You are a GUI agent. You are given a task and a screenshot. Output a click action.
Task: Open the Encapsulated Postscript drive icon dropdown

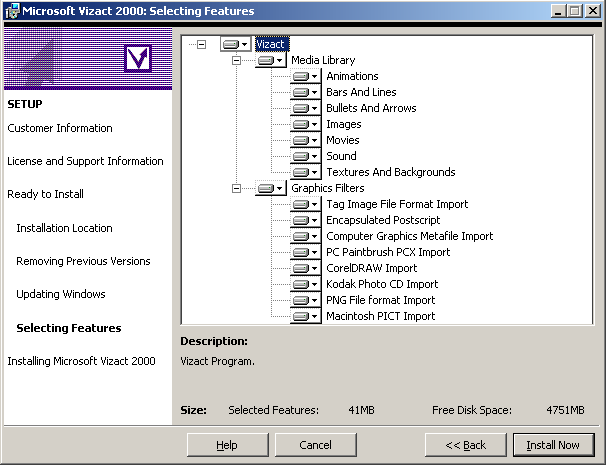point(306,220)
